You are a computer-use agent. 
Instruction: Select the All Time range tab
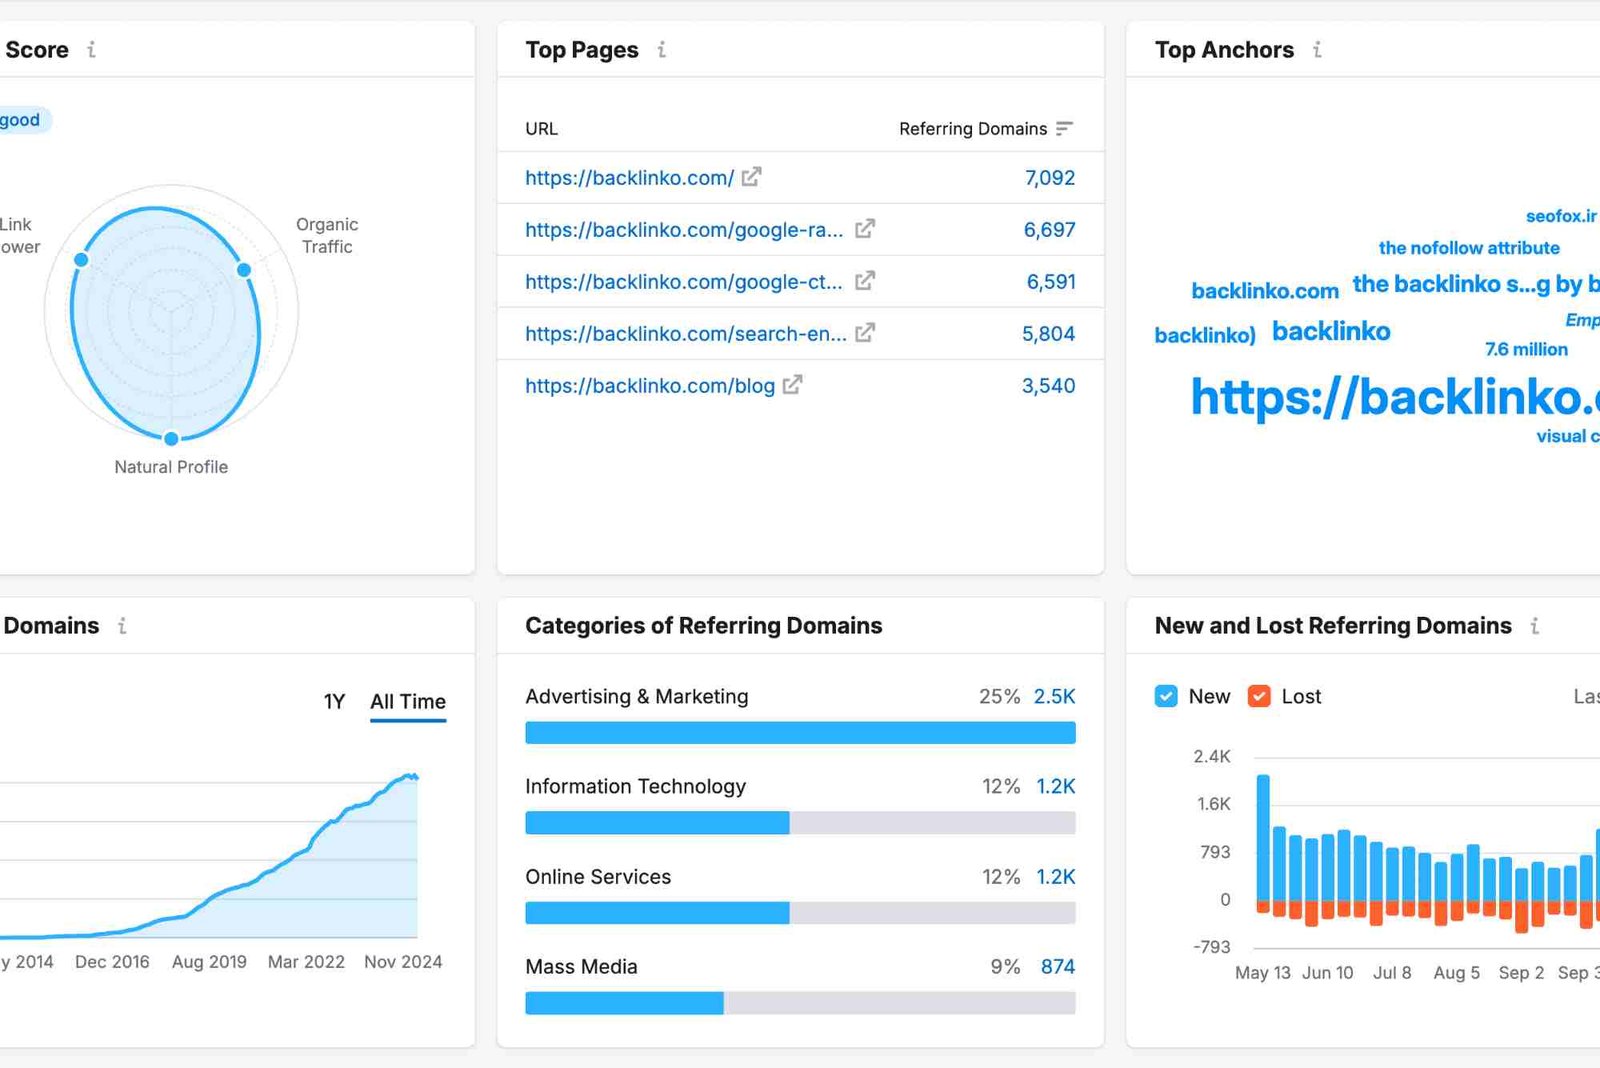coord(408,702)
